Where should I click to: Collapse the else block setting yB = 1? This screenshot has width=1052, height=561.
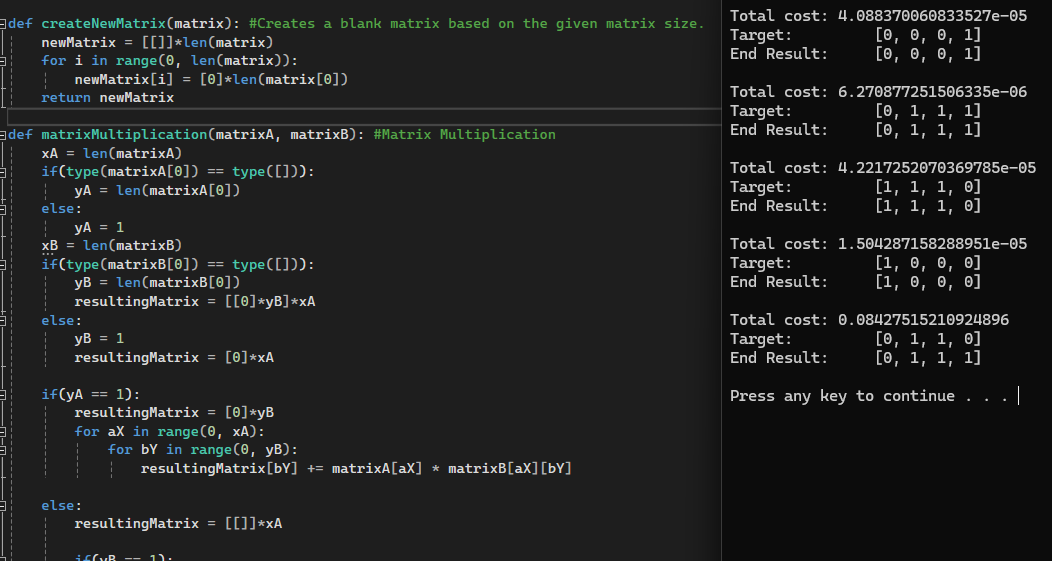pos(4,321)
